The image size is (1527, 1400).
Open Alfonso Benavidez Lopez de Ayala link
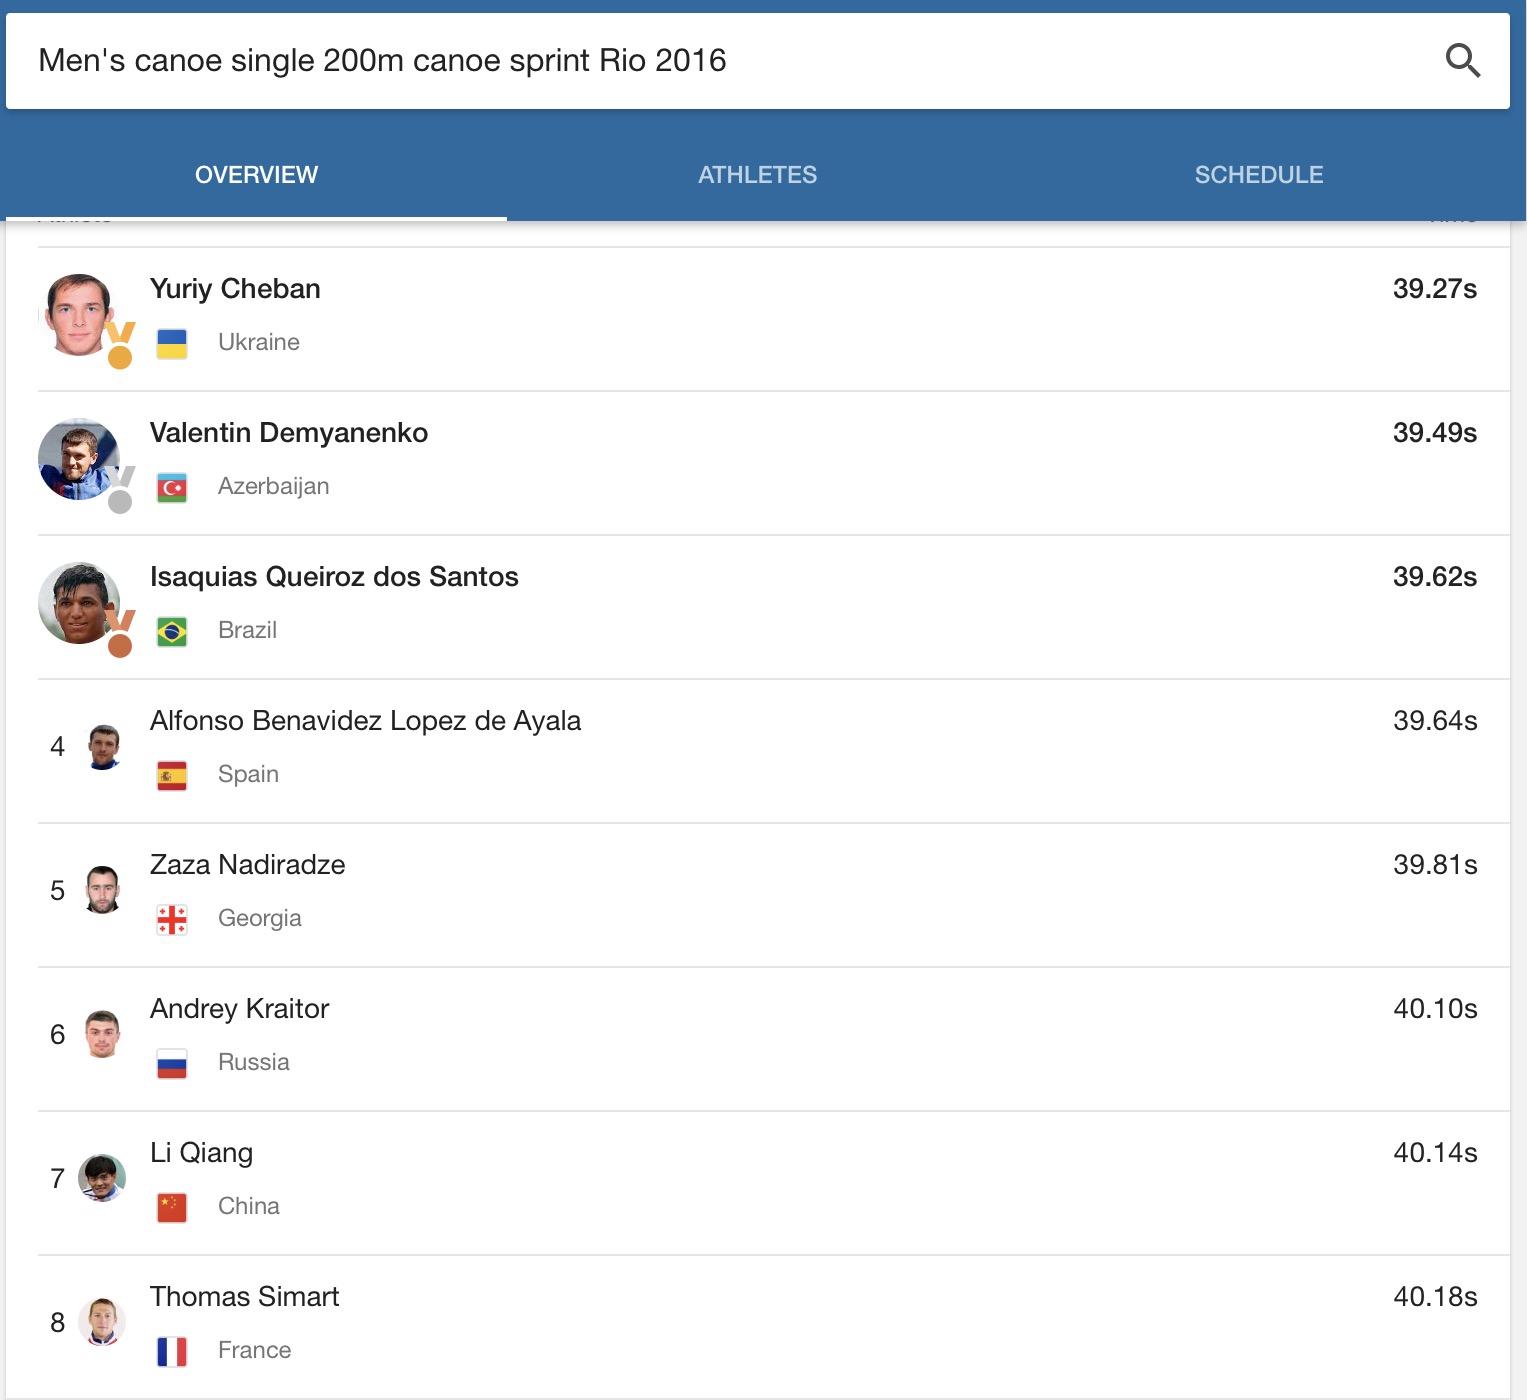(365, 721)
